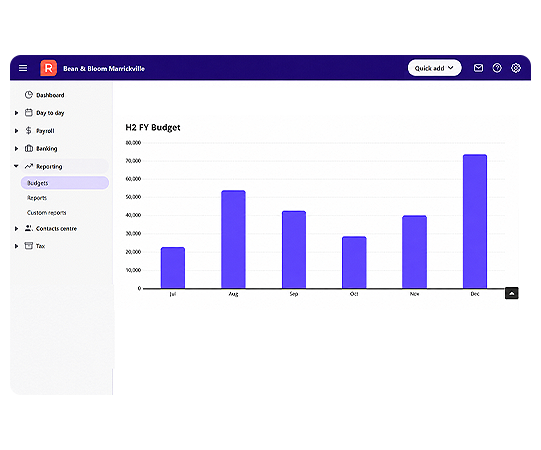
Task: Expand the Banking arrow
Action: tap(16, 148)
